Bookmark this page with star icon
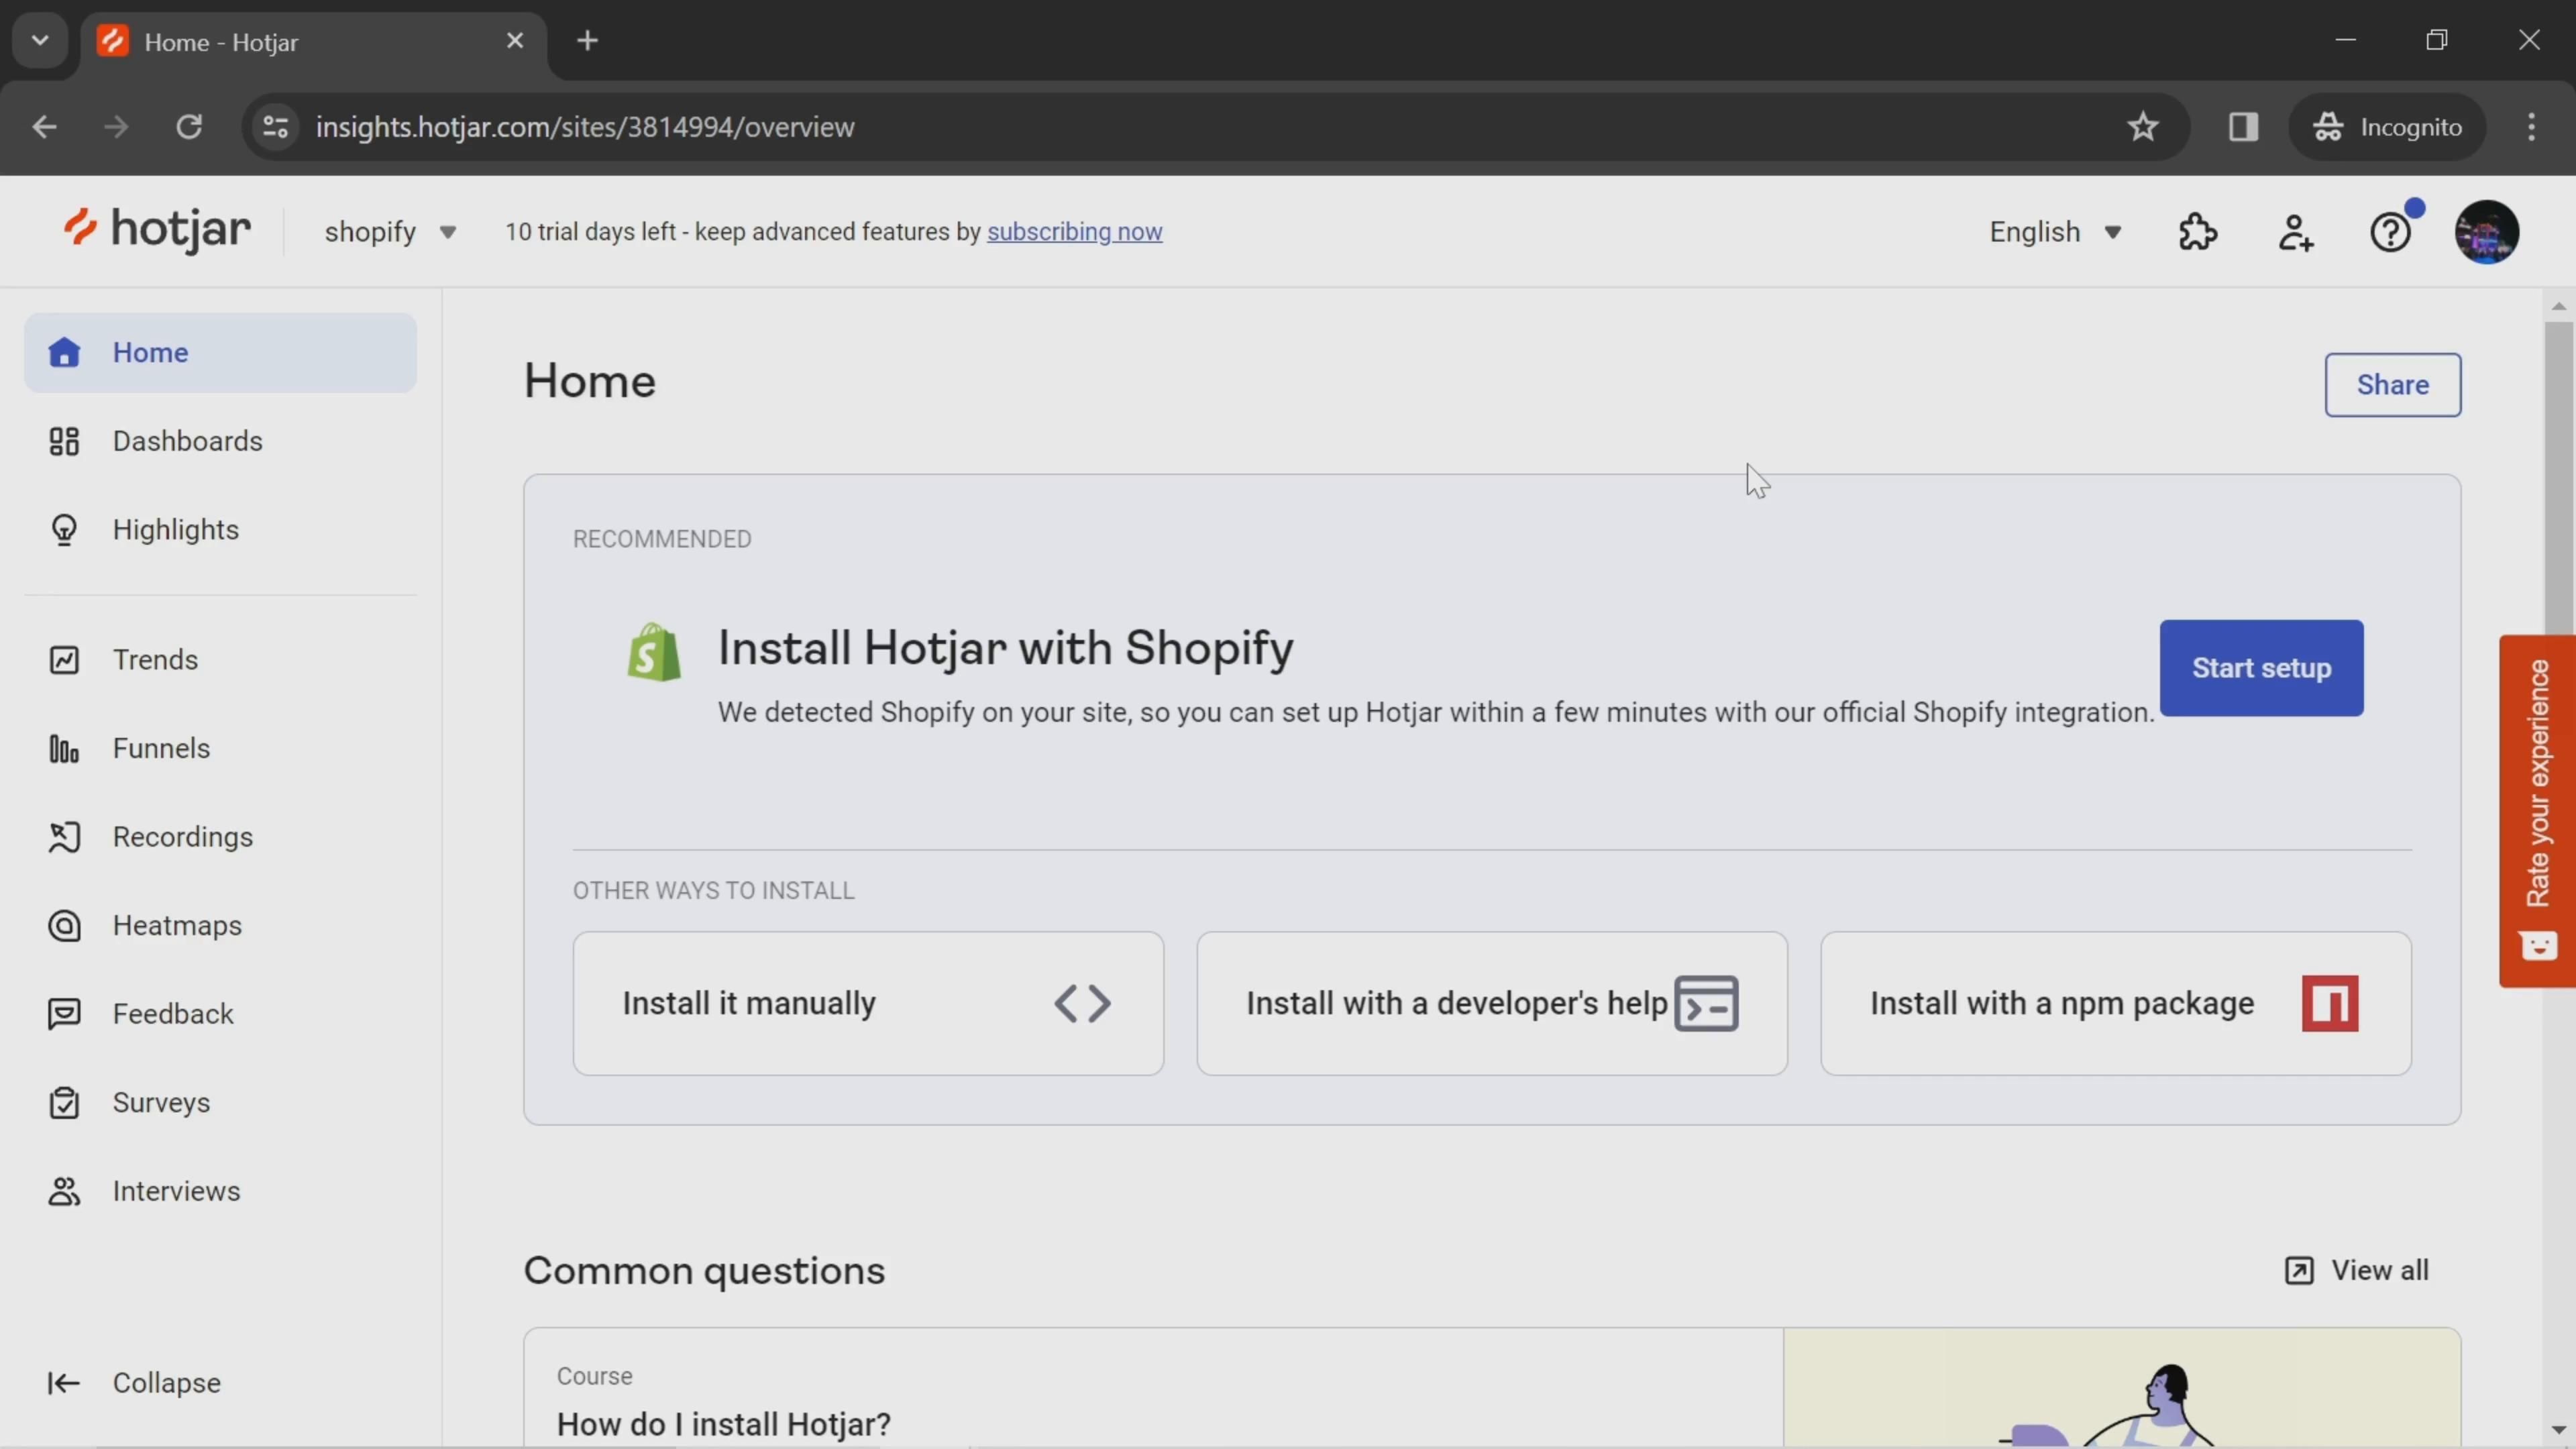This screenshot has height=1449, width=2576. [x=2142, y=127]
